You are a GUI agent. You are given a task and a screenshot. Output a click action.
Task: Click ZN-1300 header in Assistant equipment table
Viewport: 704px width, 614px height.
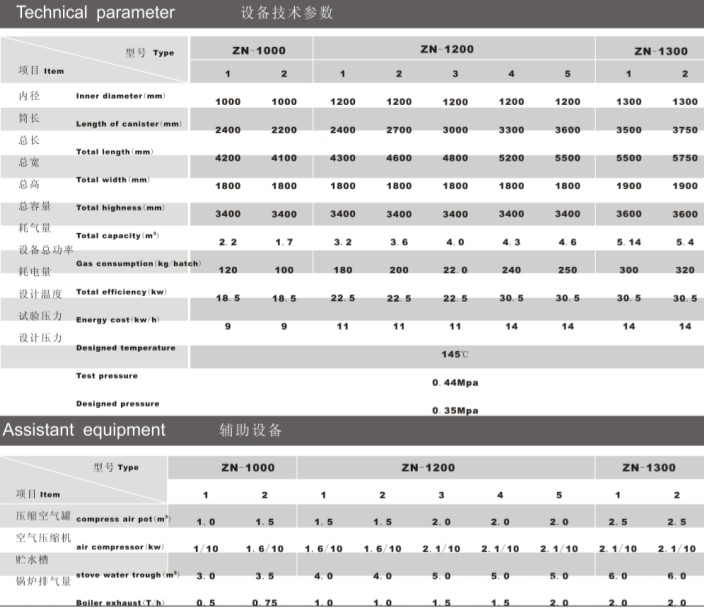[648, 467]
